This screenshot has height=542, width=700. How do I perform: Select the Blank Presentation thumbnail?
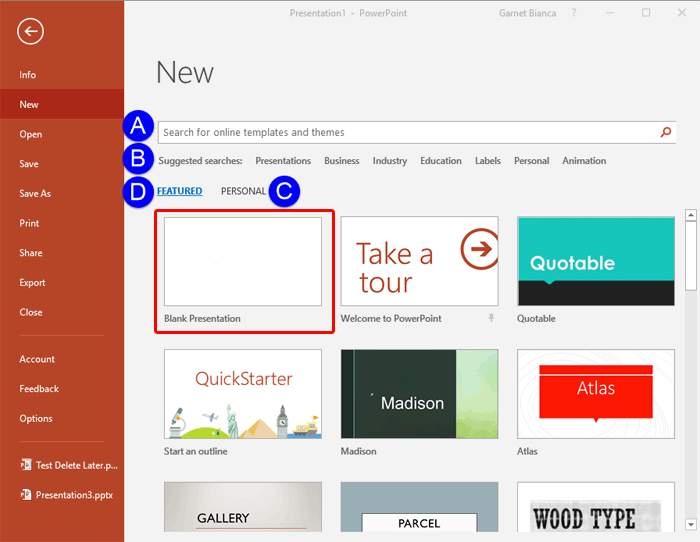coord(243,262)
